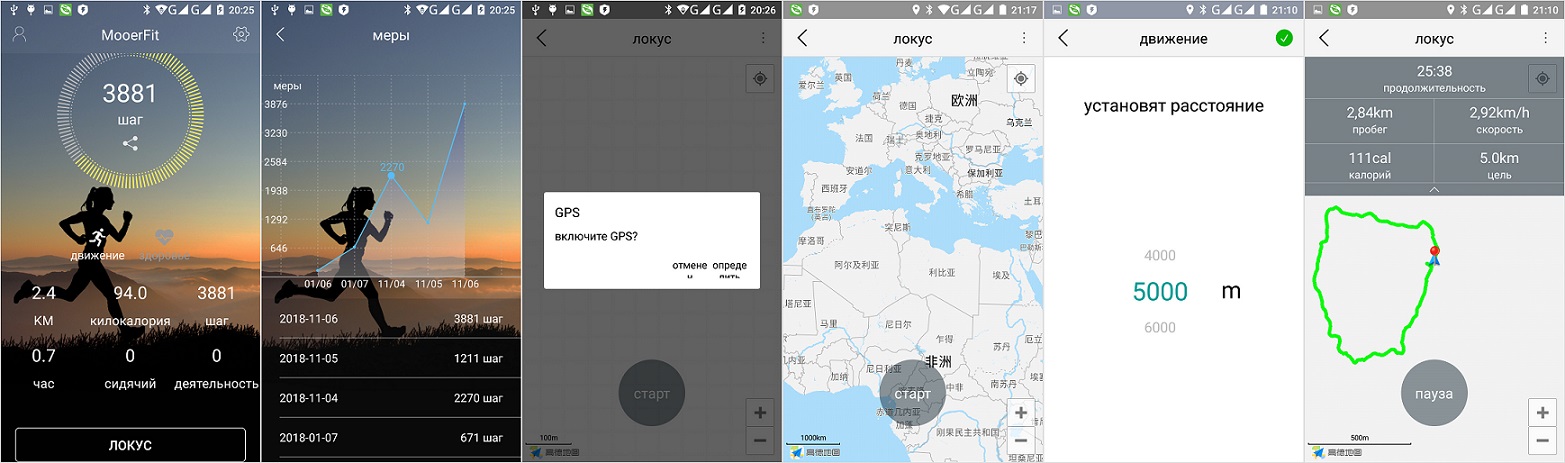Open the ЛОКУС button on the MooerFit screen

click(x=130, y=445)
